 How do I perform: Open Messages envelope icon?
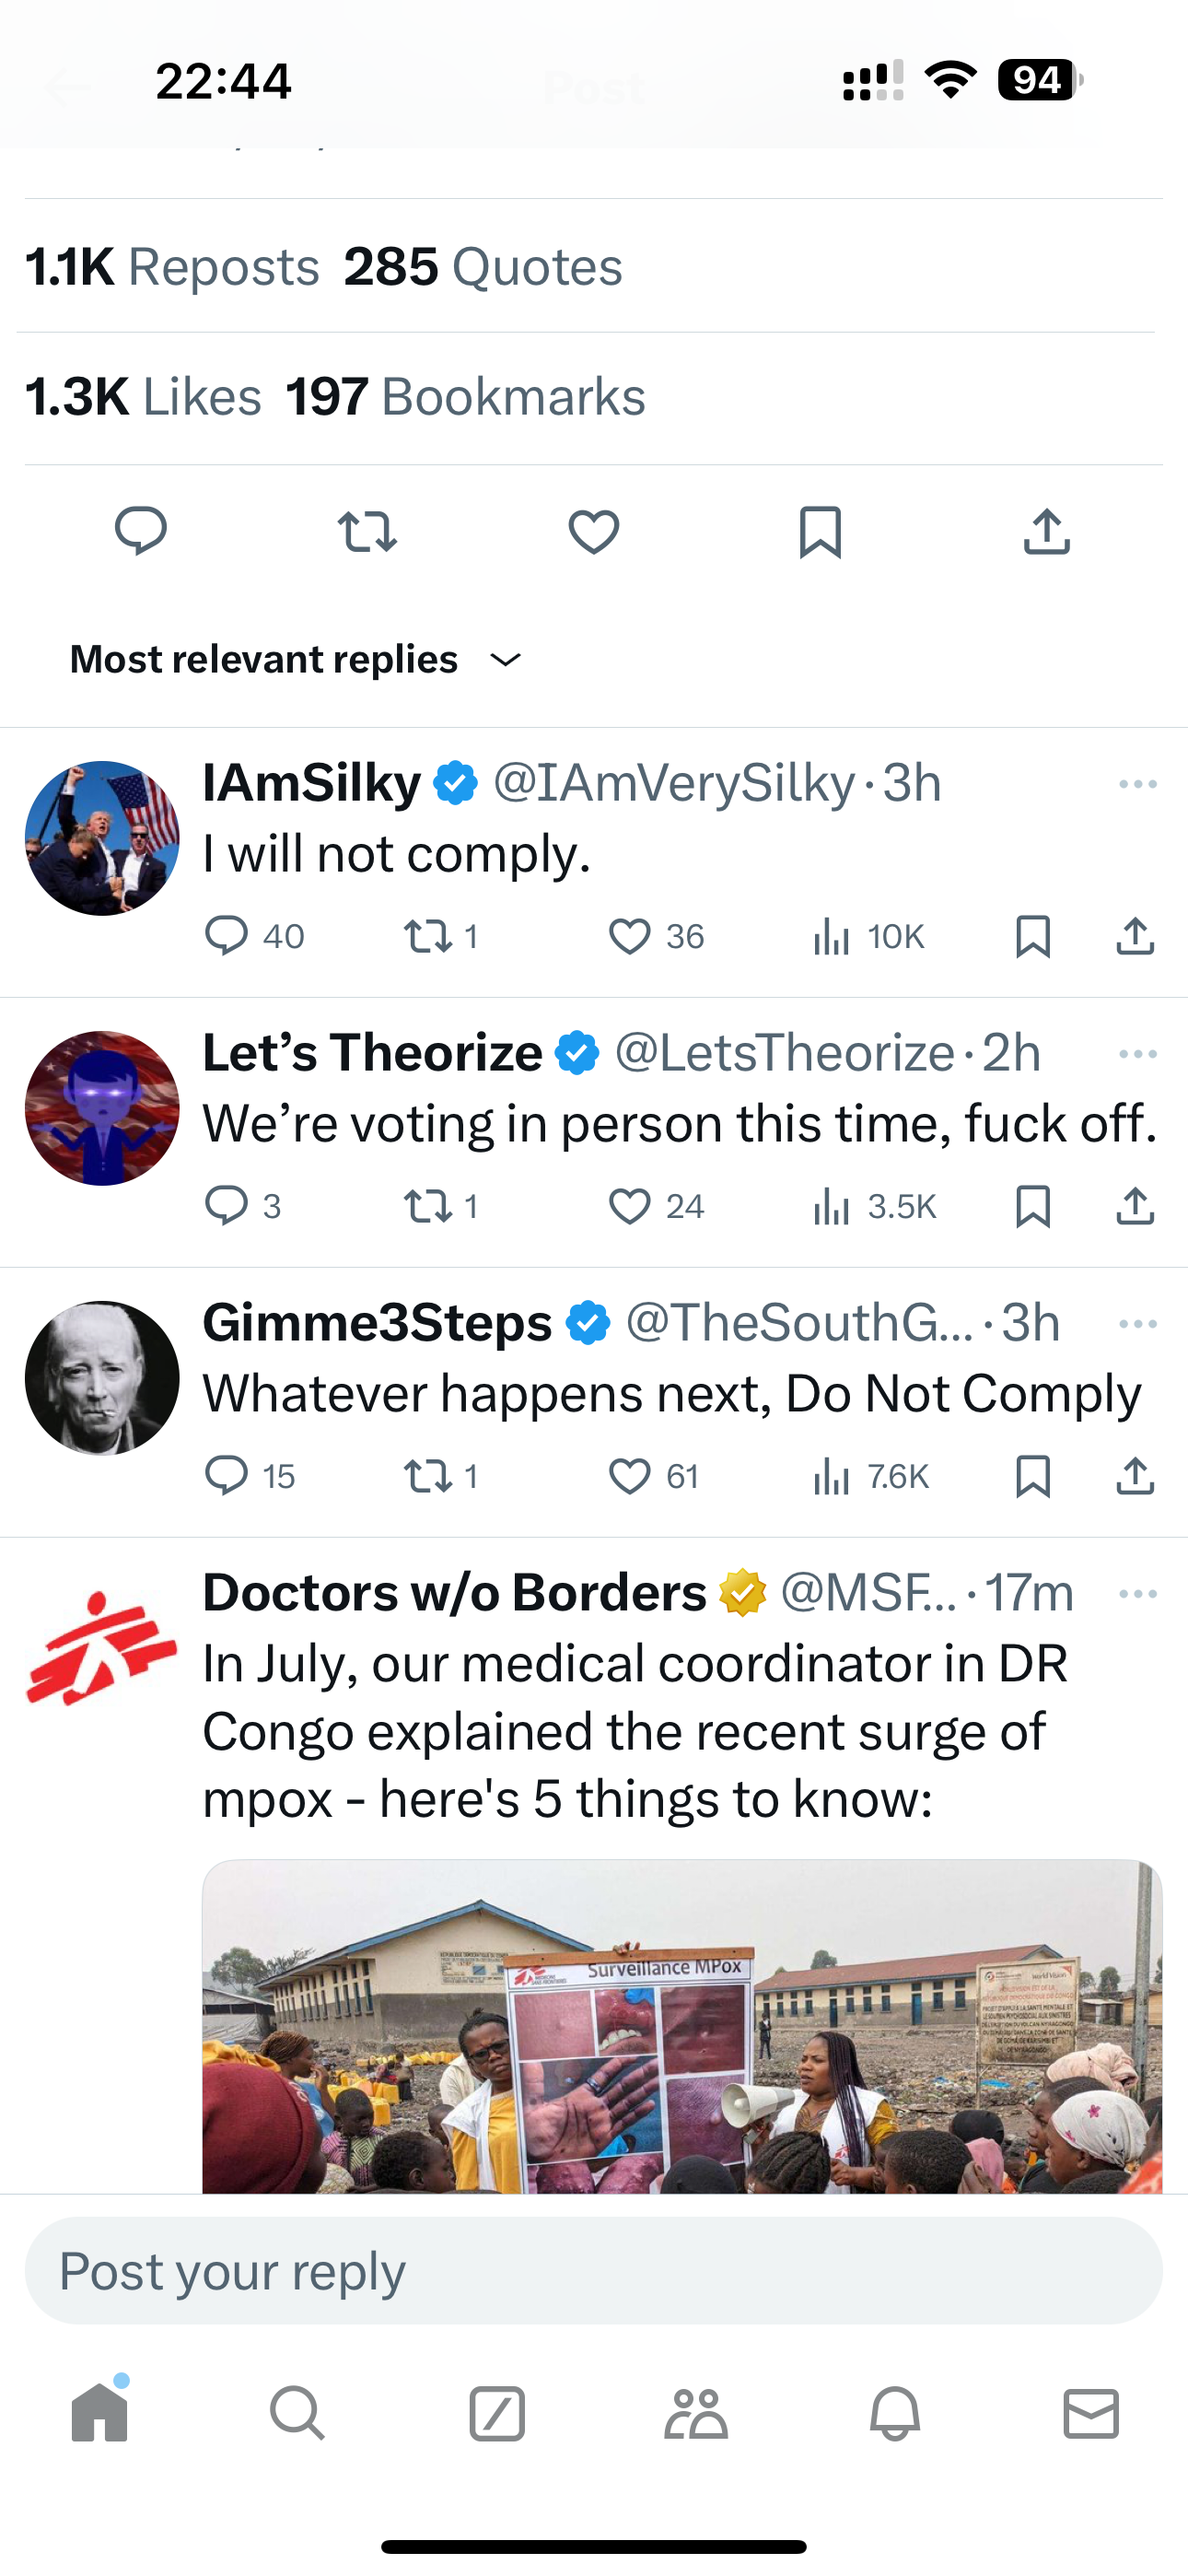point(1091,2414)
